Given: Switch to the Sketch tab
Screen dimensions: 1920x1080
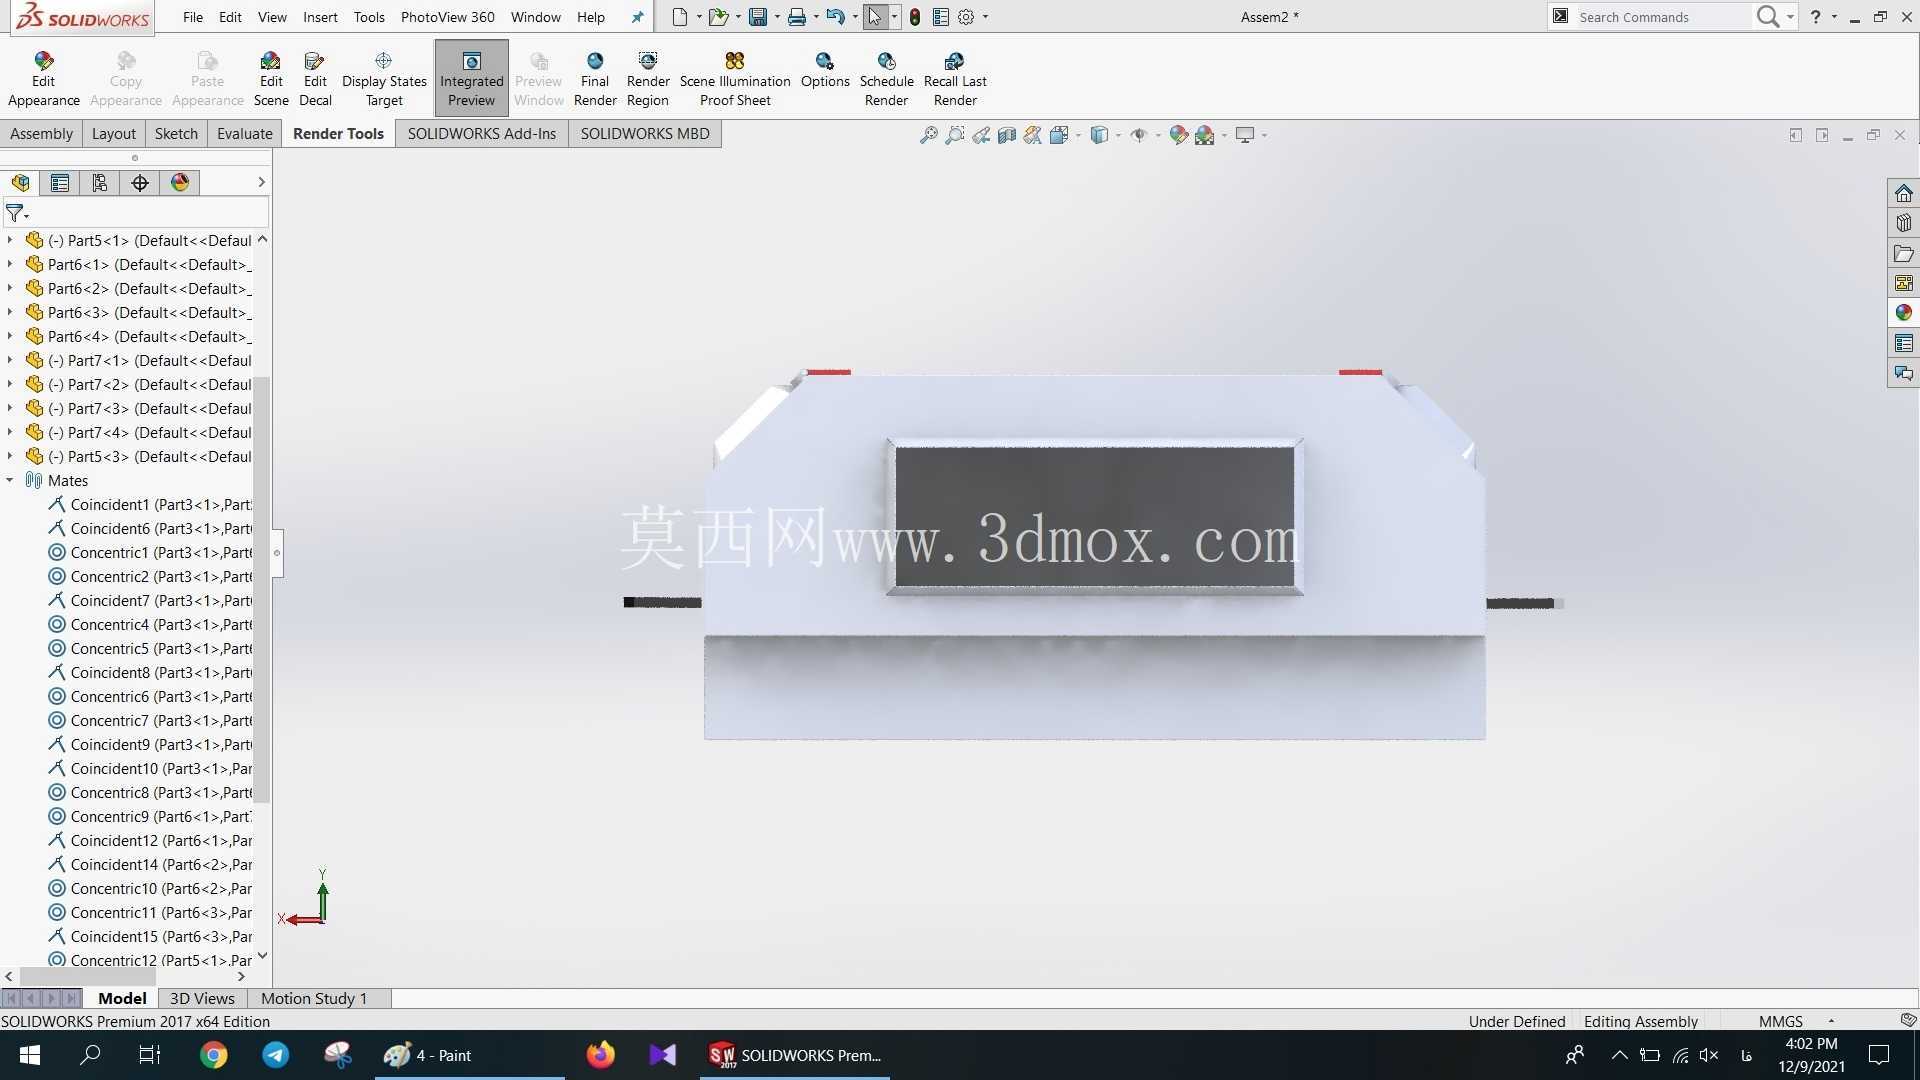Looking at the screenshot, I should click(x=176, y=134).
